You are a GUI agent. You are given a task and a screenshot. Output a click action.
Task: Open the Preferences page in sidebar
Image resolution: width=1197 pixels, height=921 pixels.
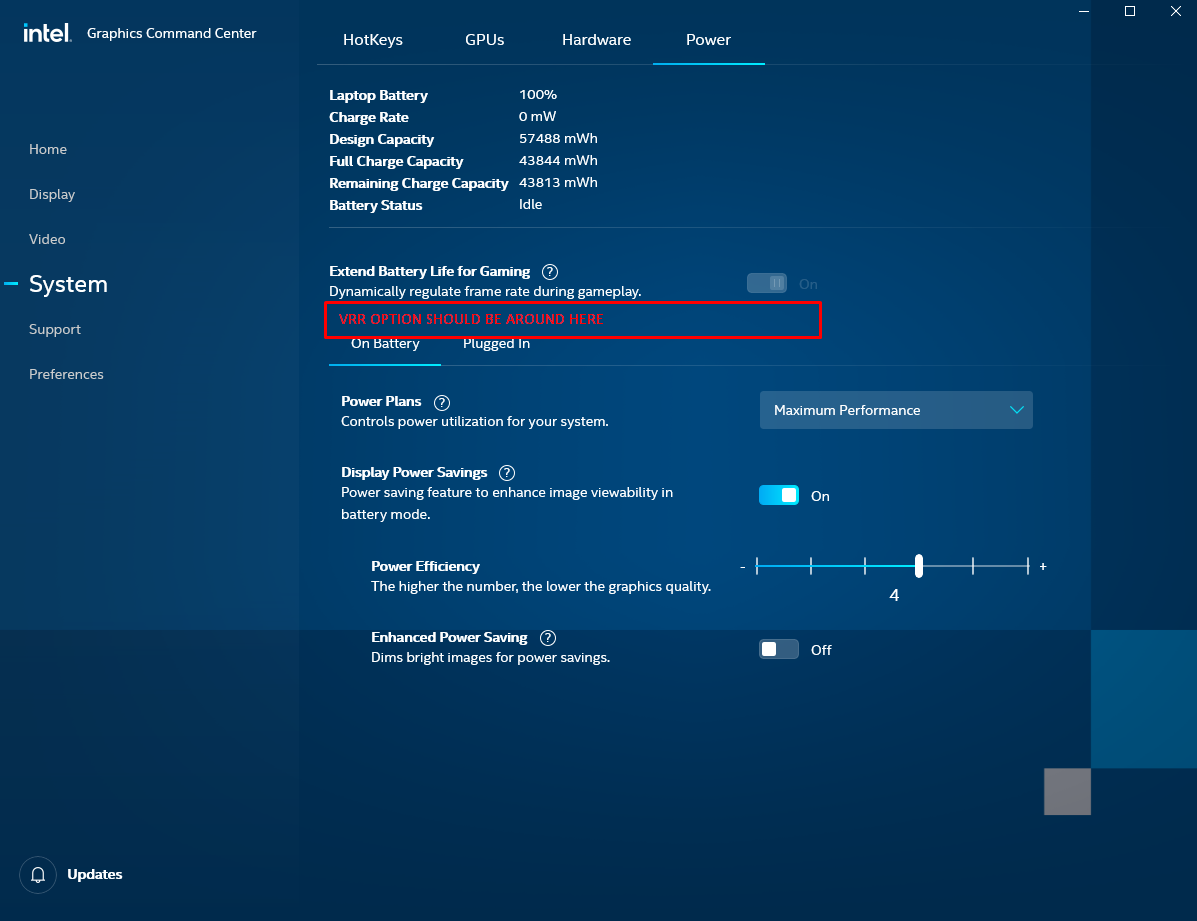coord(66,374)
